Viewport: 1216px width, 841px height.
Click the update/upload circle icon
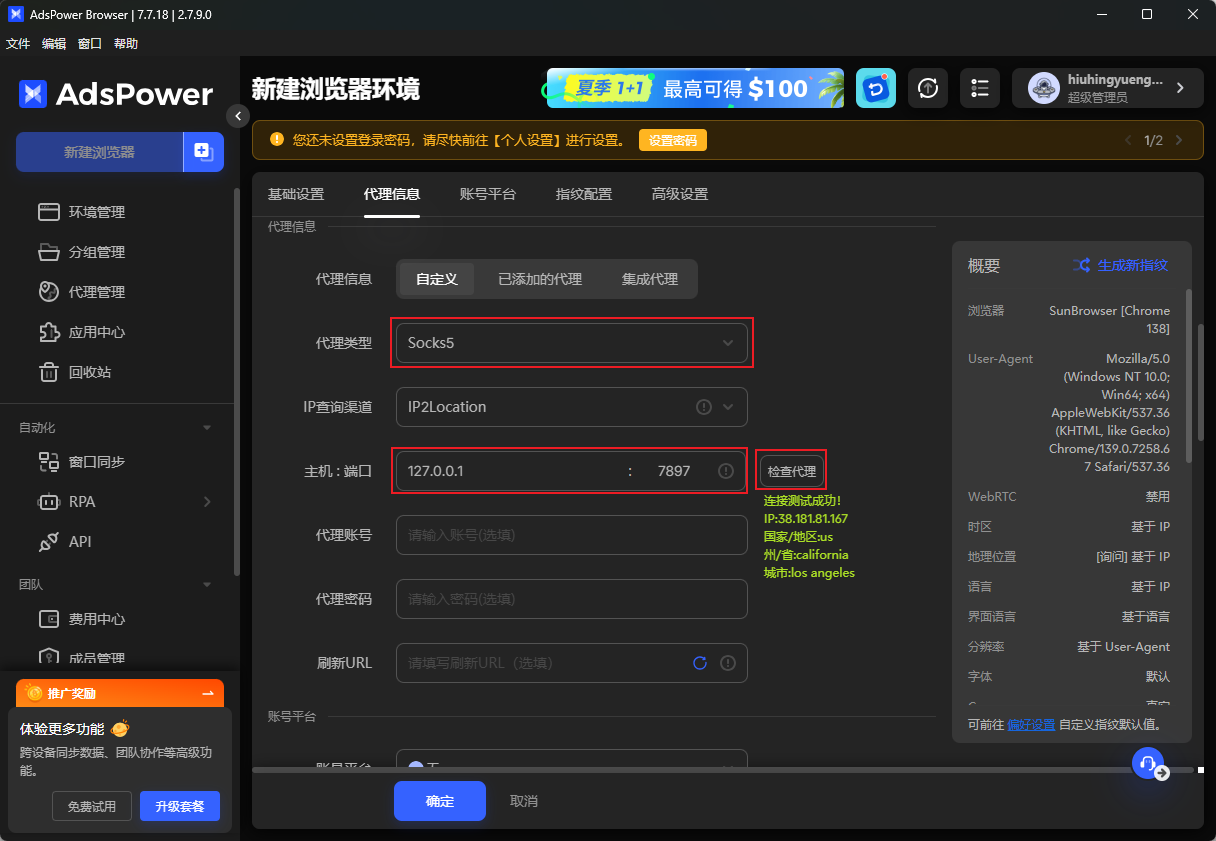(928, 88)
